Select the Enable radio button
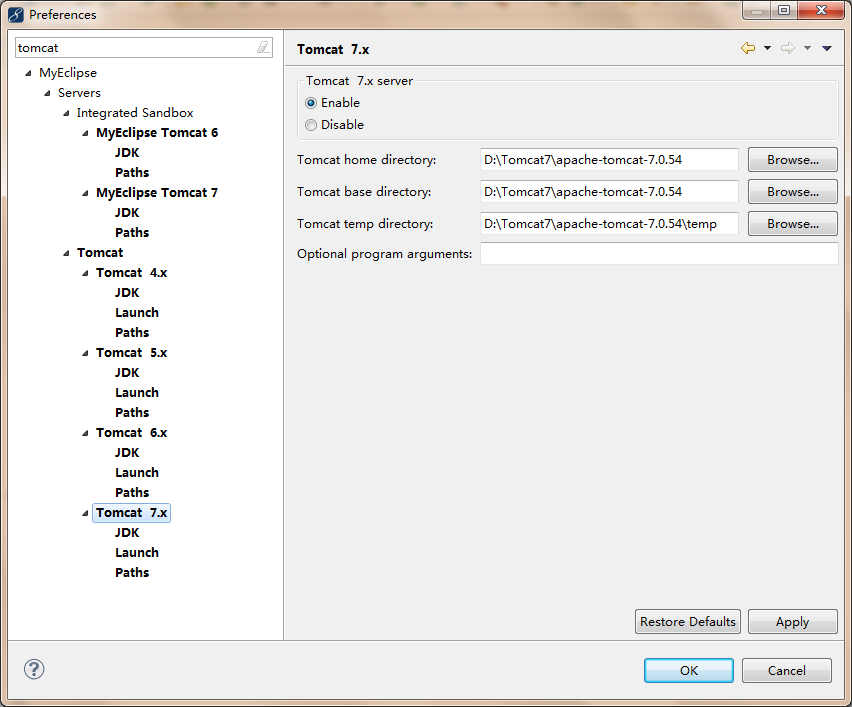This screenshot has width=852, height=707. click(311, 103)
